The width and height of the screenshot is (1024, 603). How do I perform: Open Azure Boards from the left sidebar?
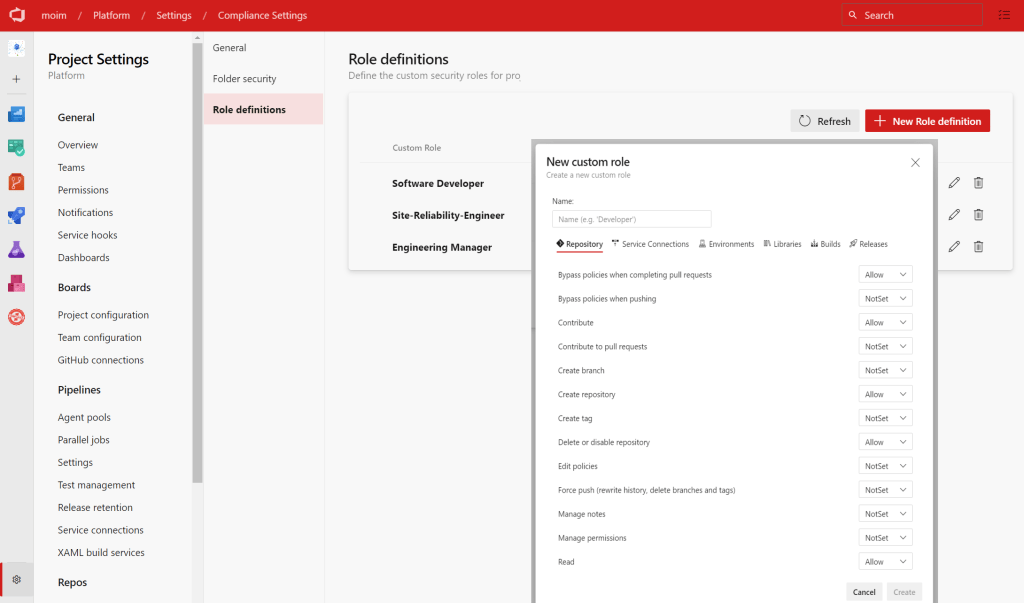click(16, 147)
